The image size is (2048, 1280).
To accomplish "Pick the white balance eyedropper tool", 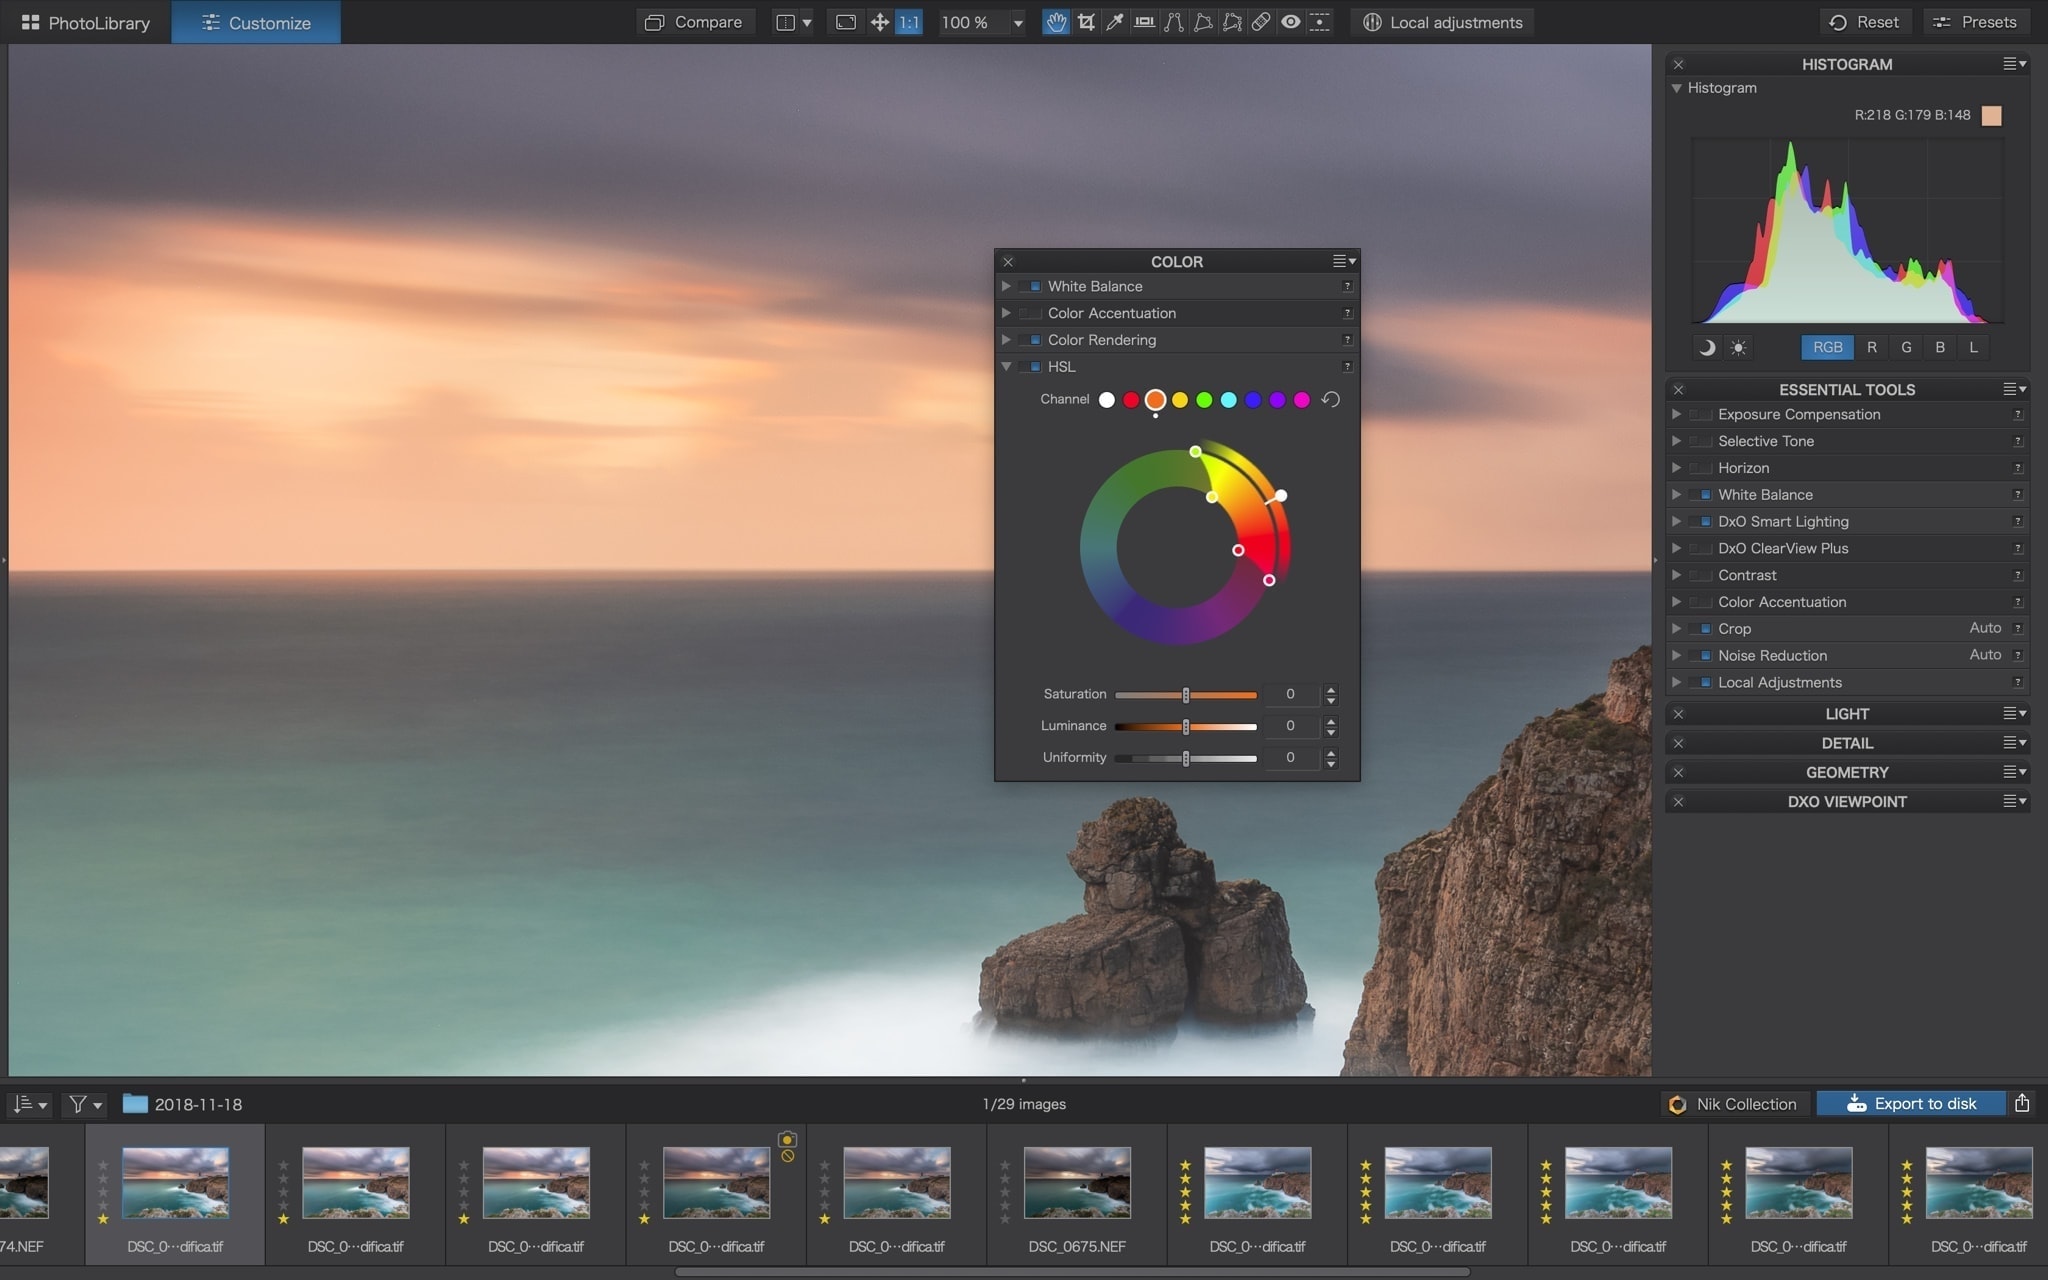I will click(x=1114, y=22).
